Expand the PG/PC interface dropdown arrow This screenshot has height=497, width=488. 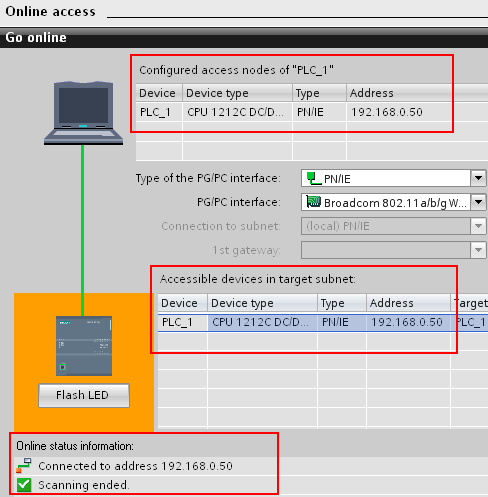coord(478,202)
